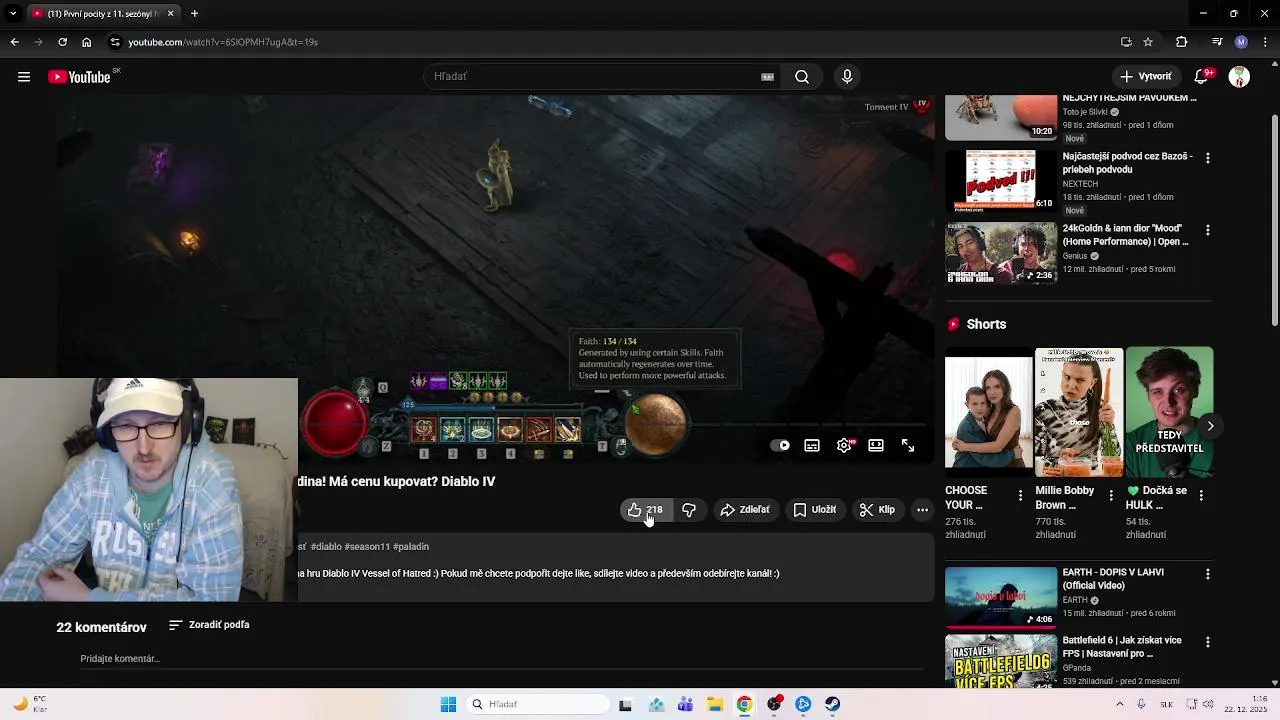
Task: Open the YouTube hamburger guide menu
Action: tap(24, 77)
